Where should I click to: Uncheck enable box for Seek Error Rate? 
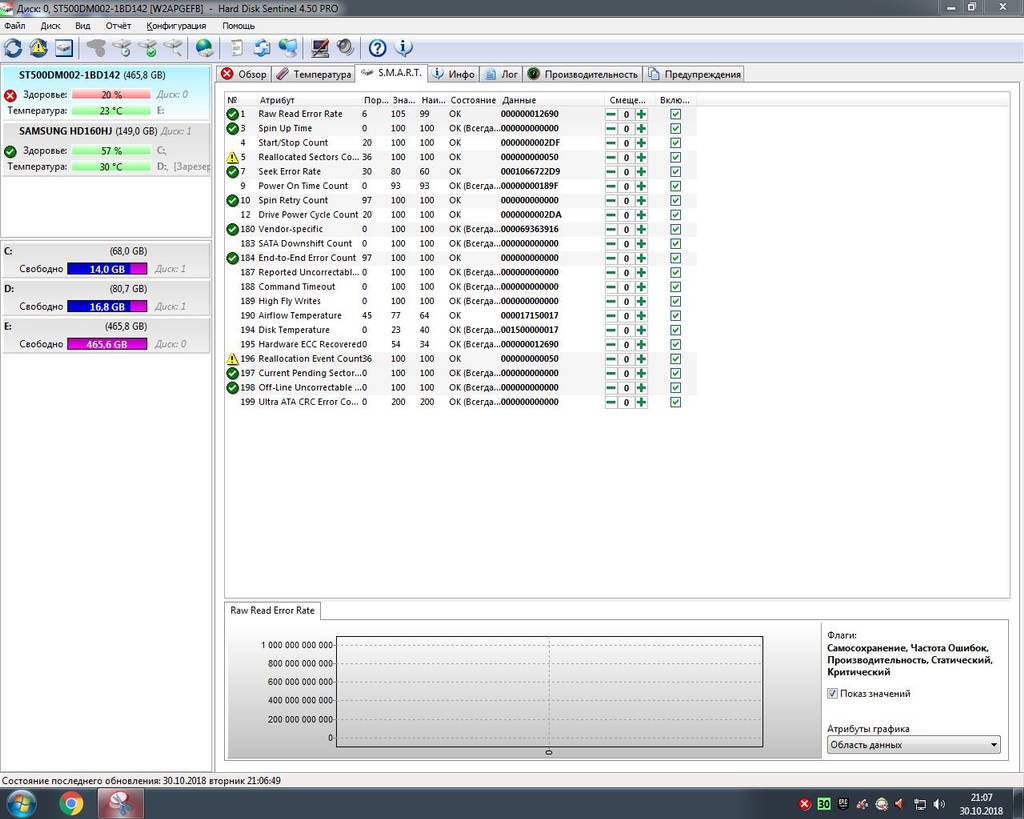[675, 172]
